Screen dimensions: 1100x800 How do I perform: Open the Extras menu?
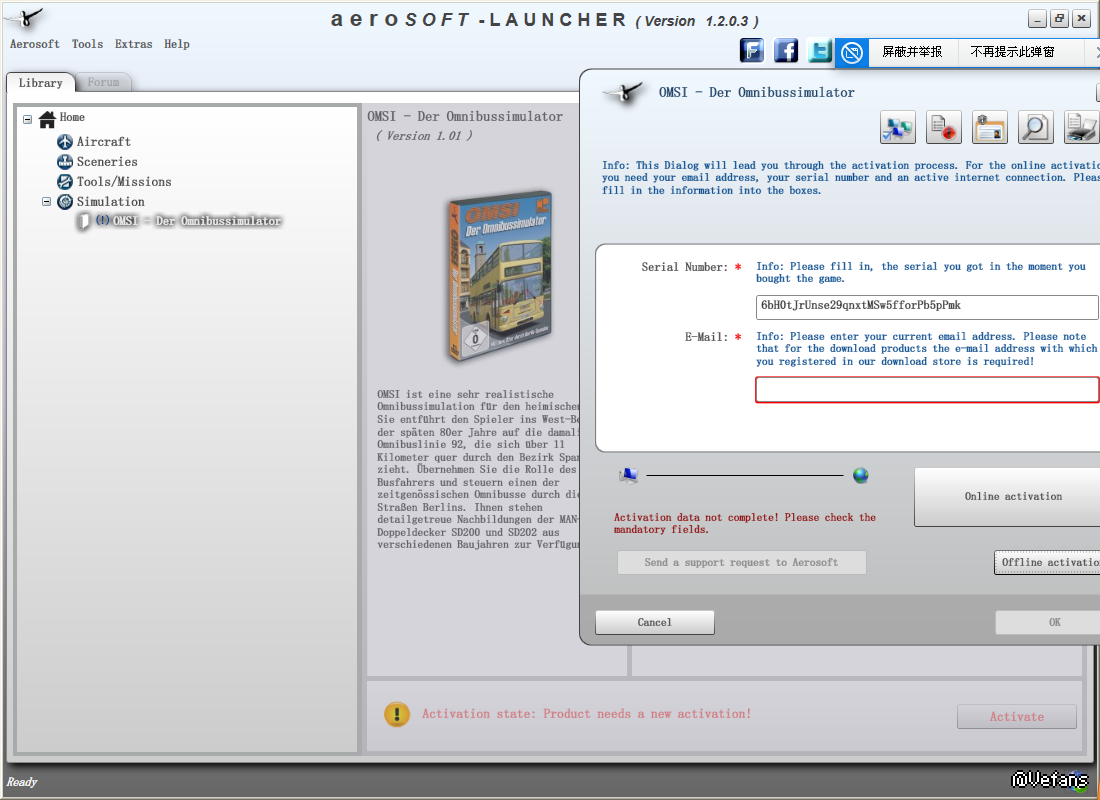pos(133,44)
